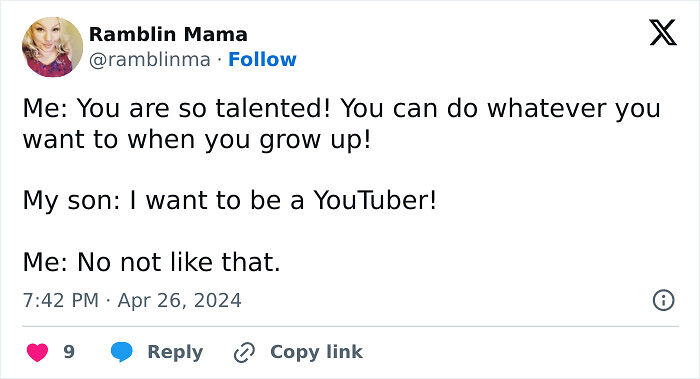
Task: Open the @ramblinma handle
Action: point(150,60)
